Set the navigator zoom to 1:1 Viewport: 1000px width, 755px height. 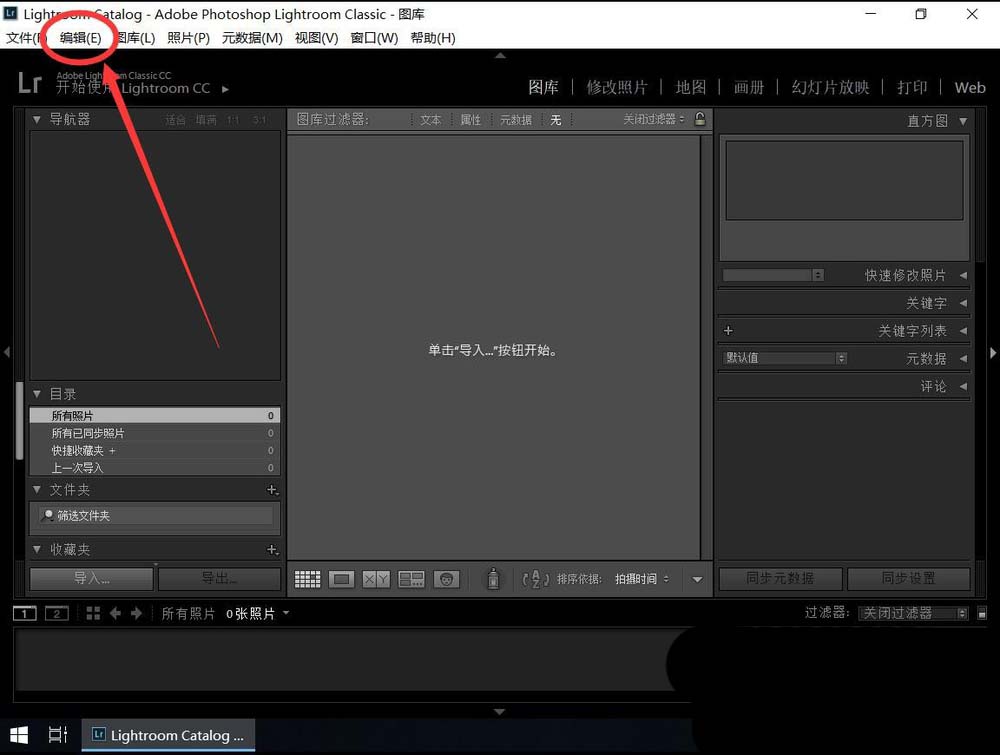coord(233,120)
